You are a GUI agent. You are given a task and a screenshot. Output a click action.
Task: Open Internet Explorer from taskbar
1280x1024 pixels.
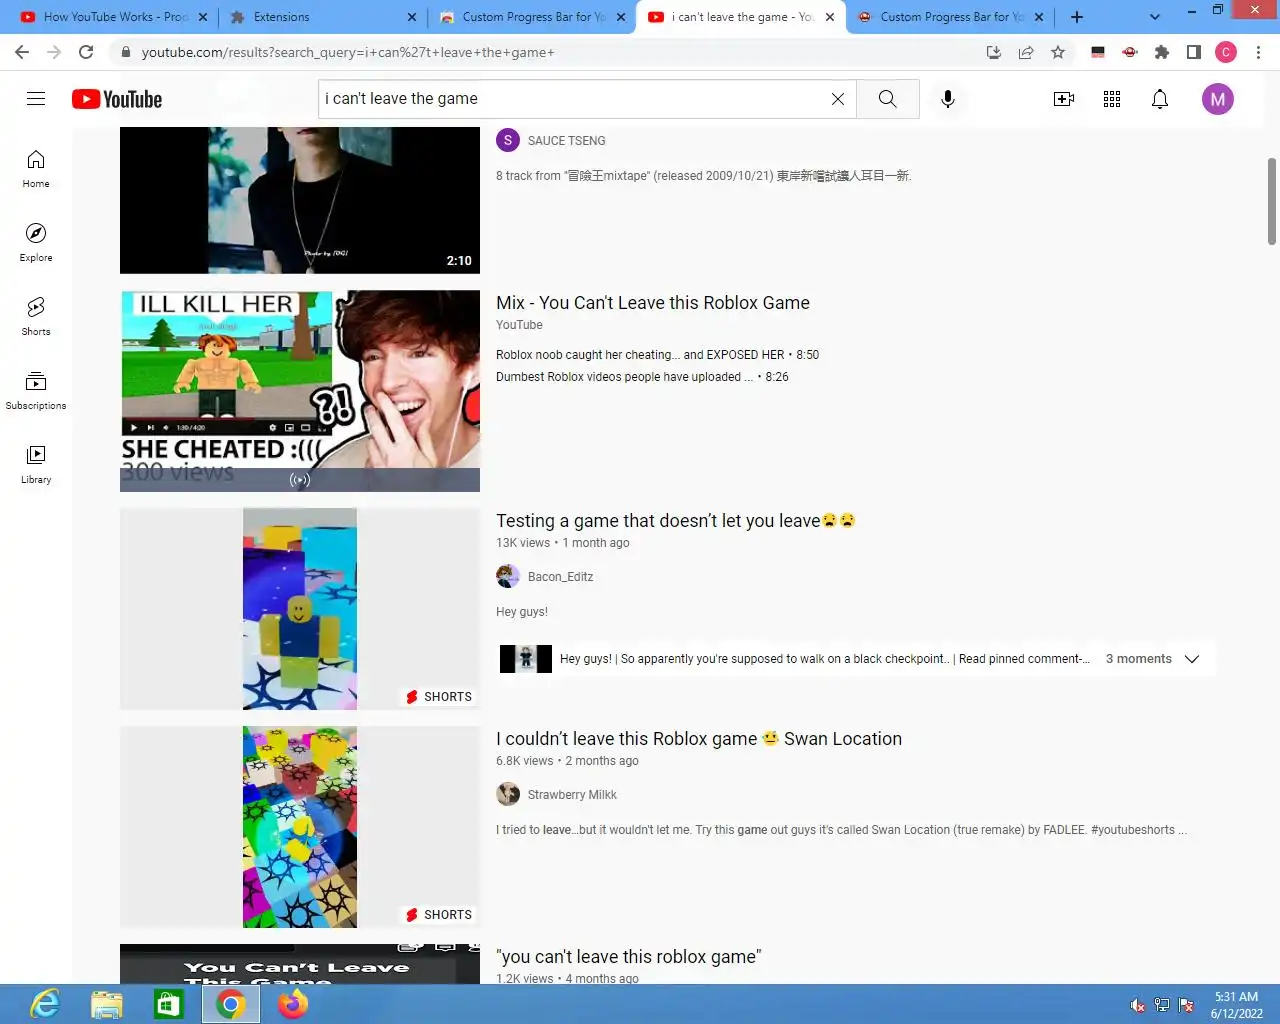[44, 1004]
